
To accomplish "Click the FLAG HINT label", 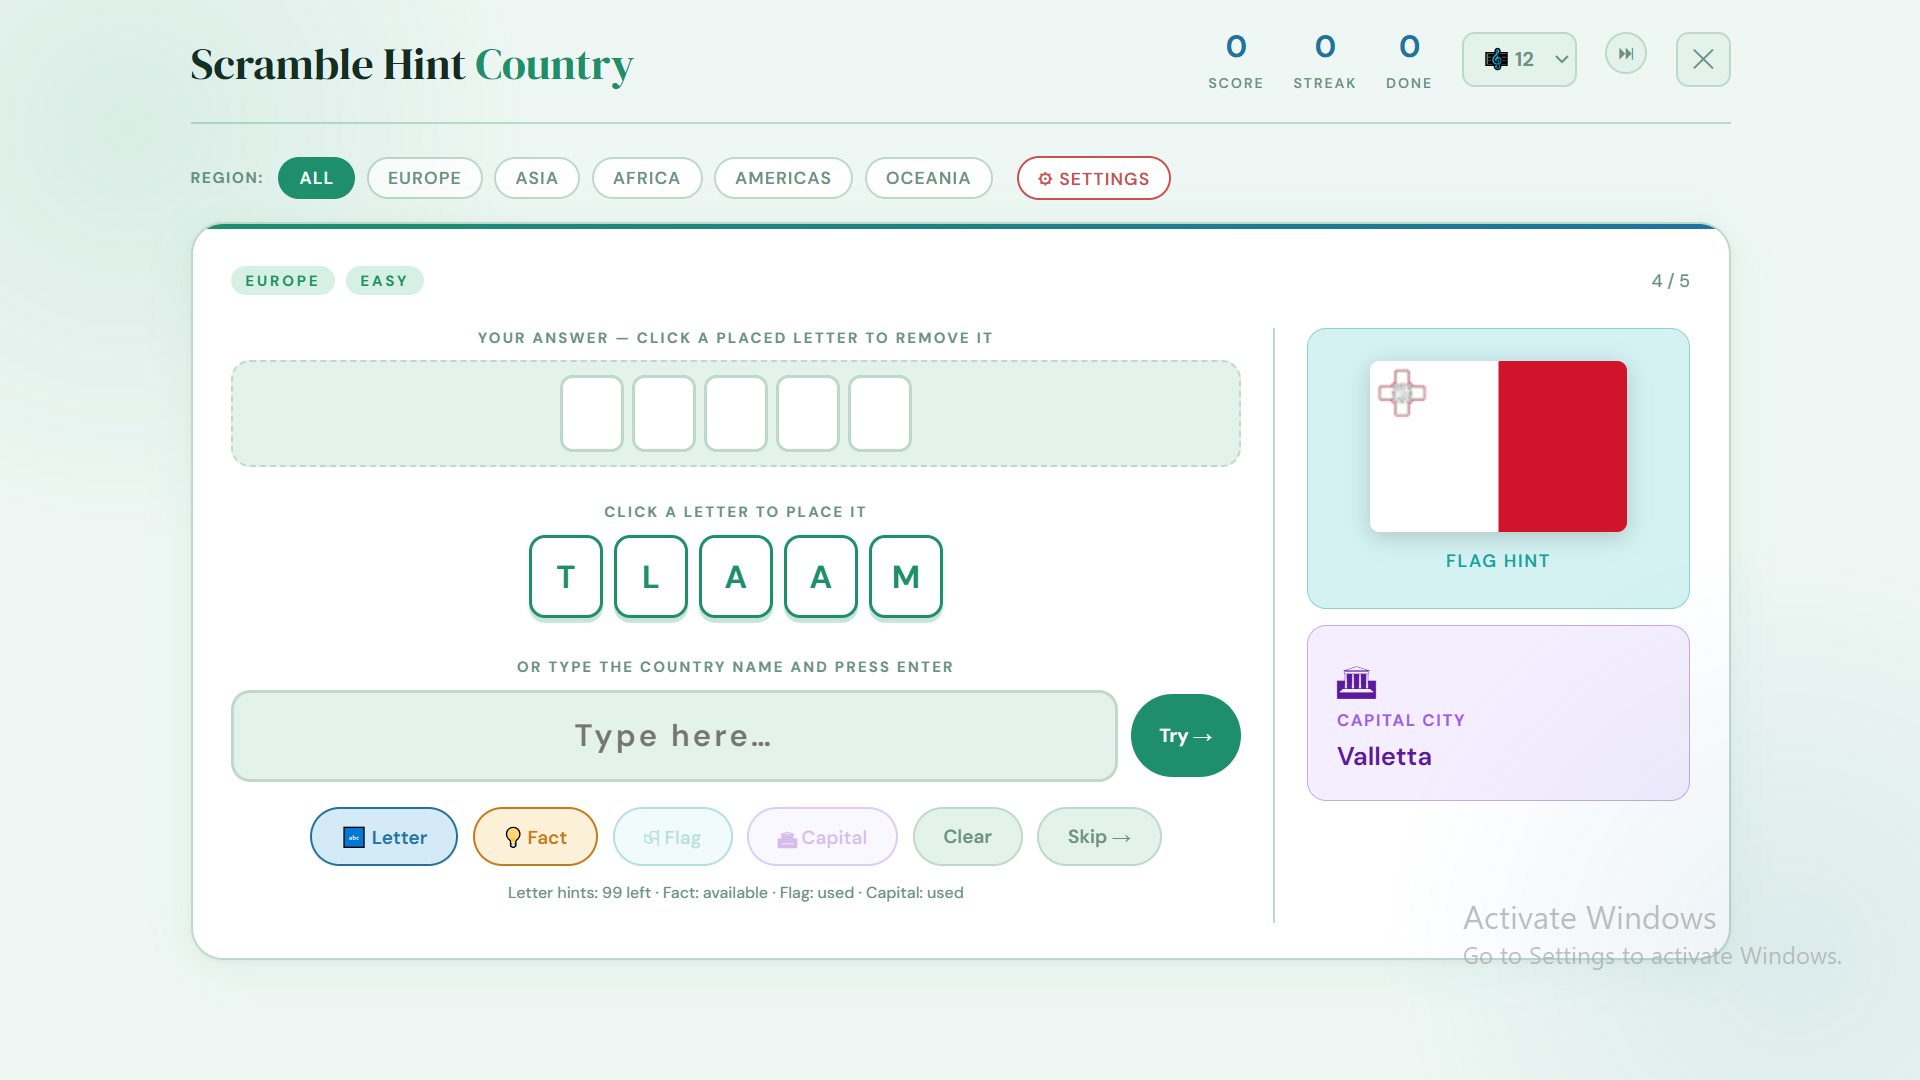I will [1498, 561].
